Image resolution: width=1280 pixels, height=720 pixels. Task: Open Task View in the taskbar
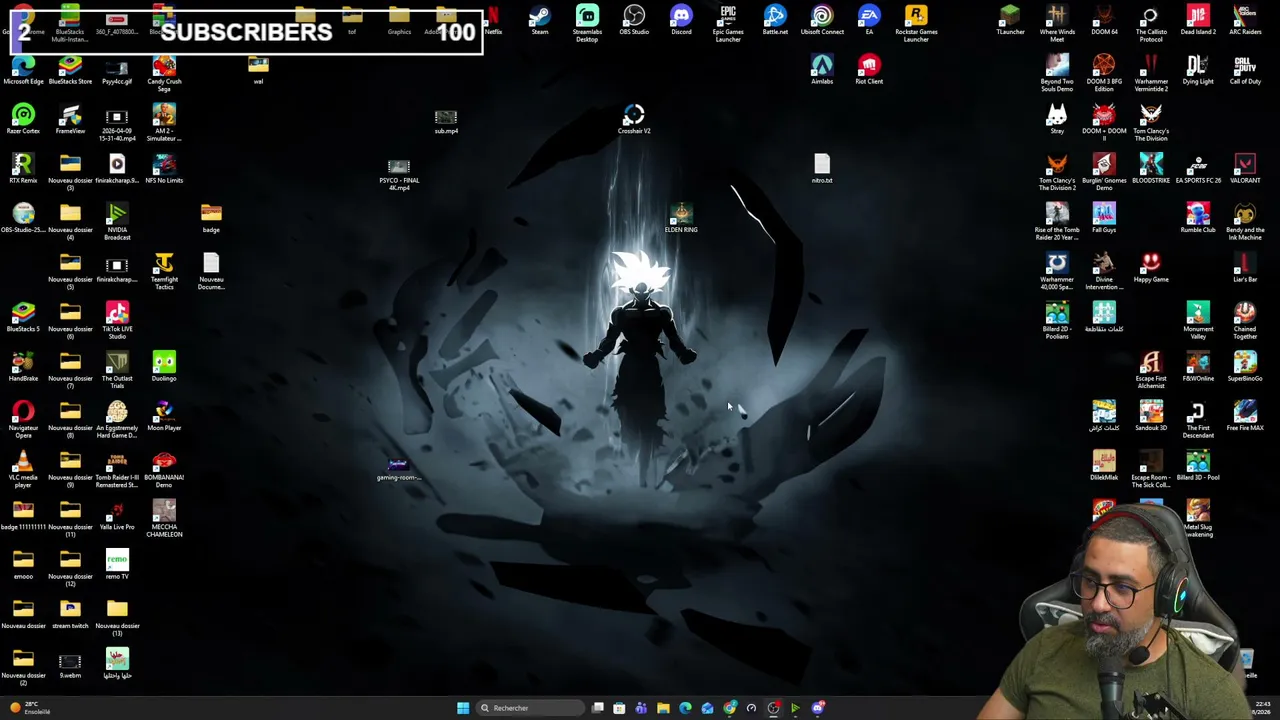(597, 708)
